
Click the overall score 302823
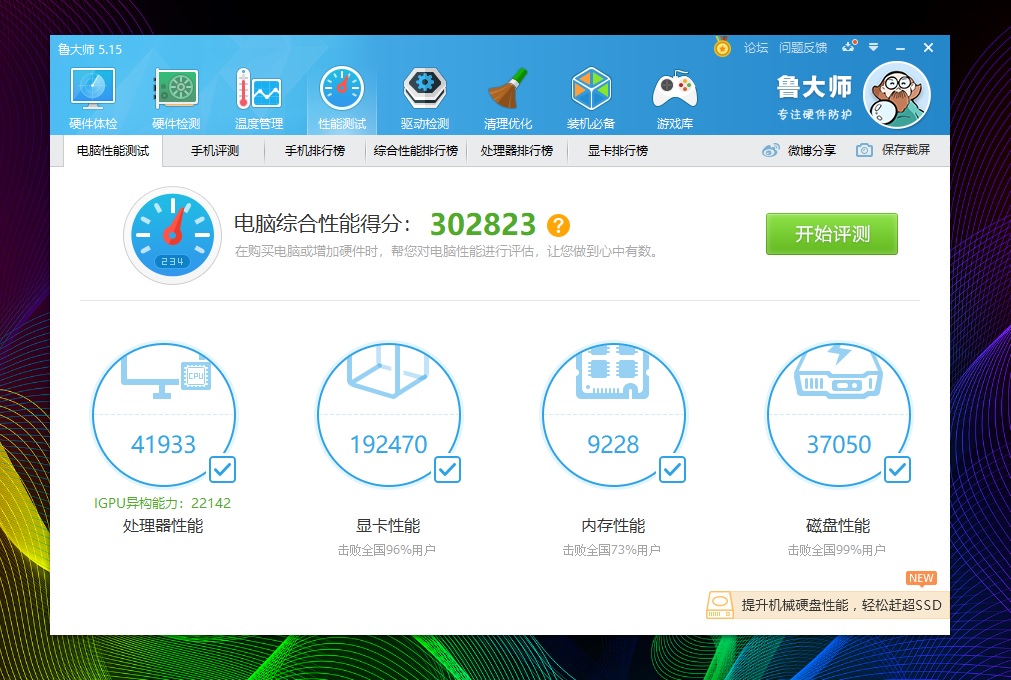click(x=483, y=225)
